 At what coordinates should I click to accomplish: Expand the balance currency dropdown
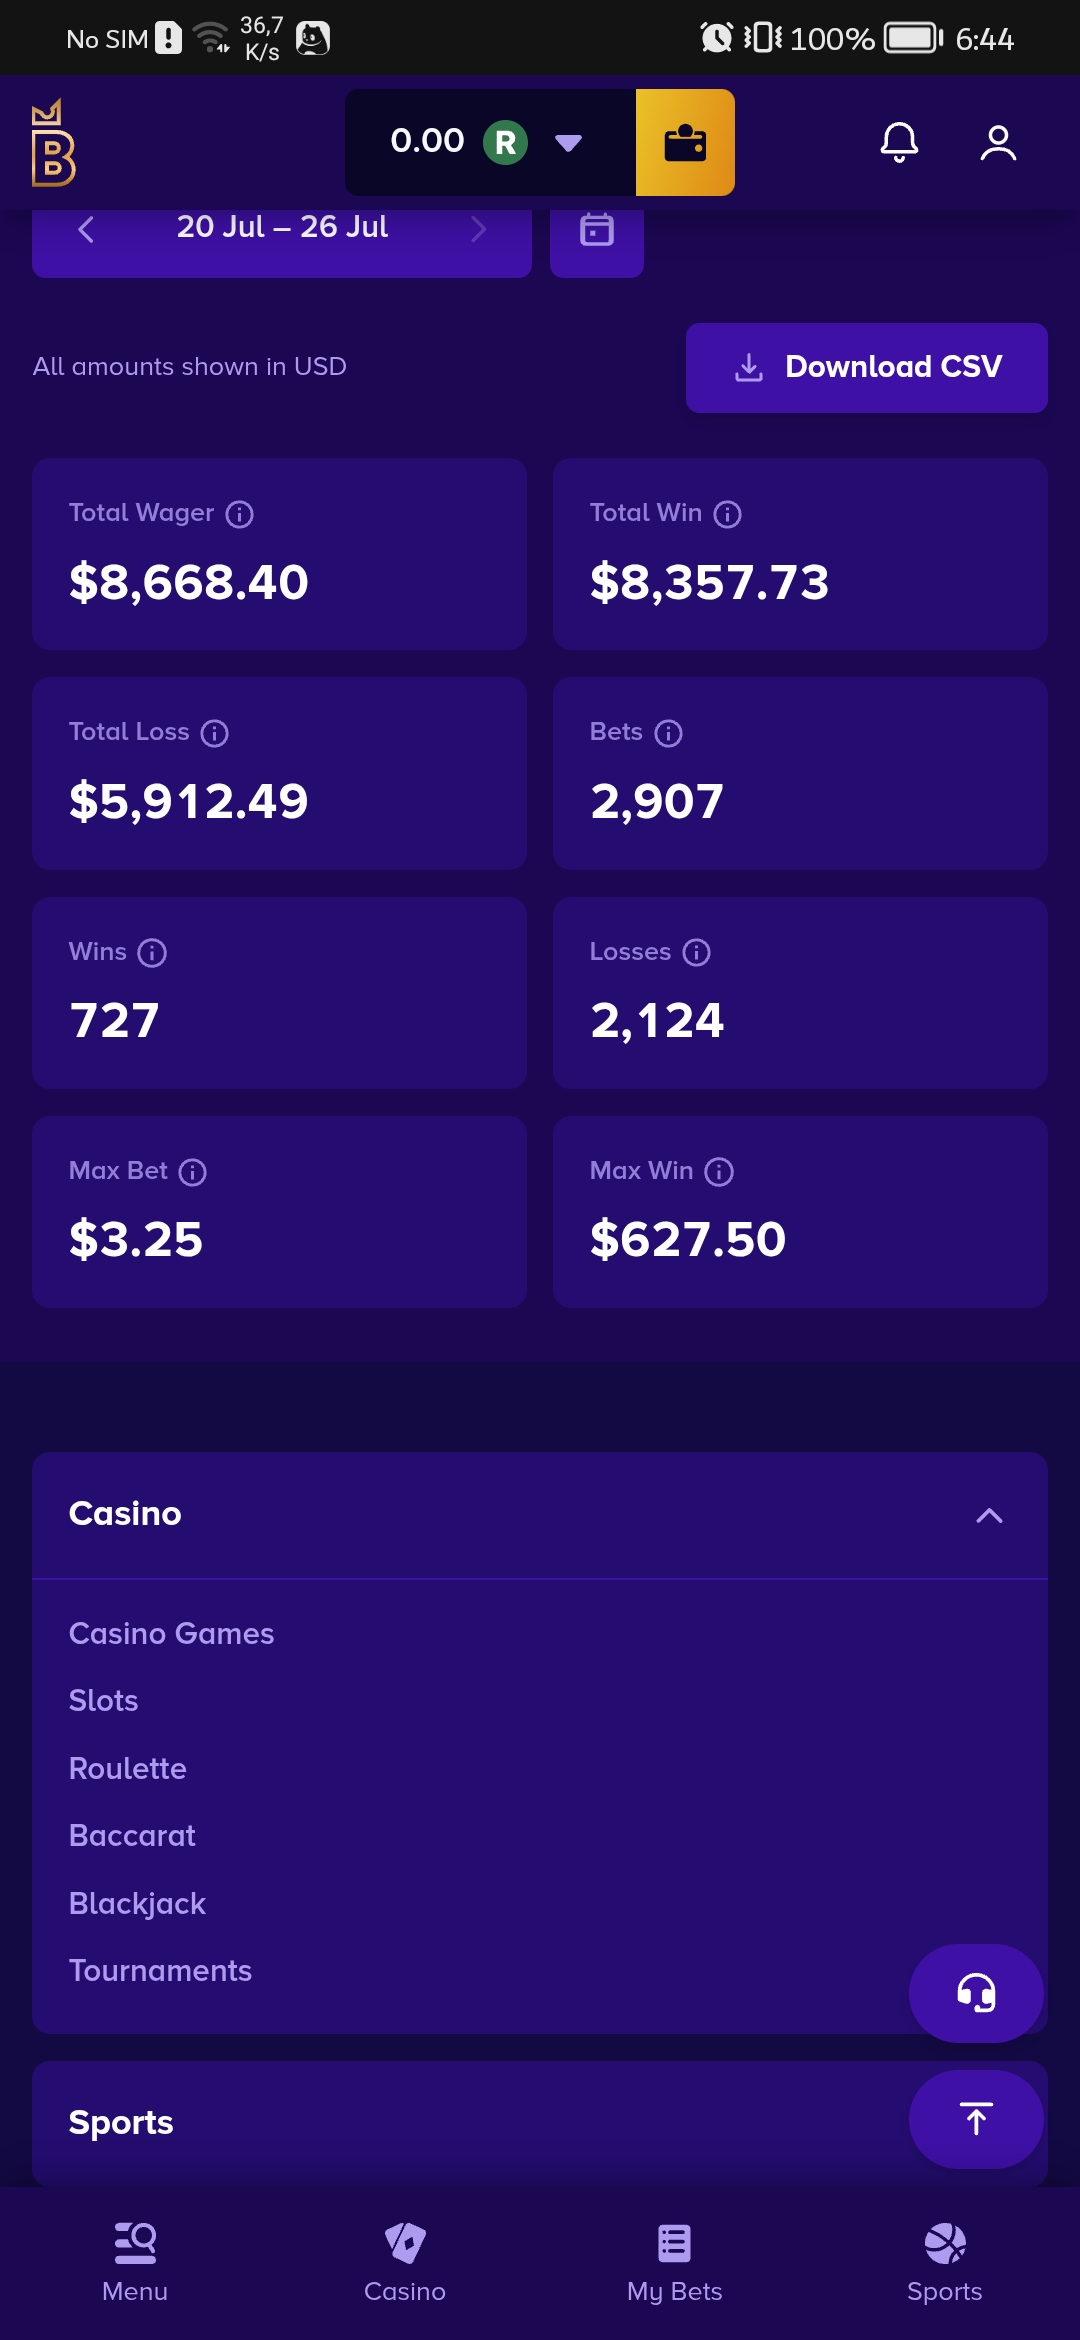coord(568,142)
